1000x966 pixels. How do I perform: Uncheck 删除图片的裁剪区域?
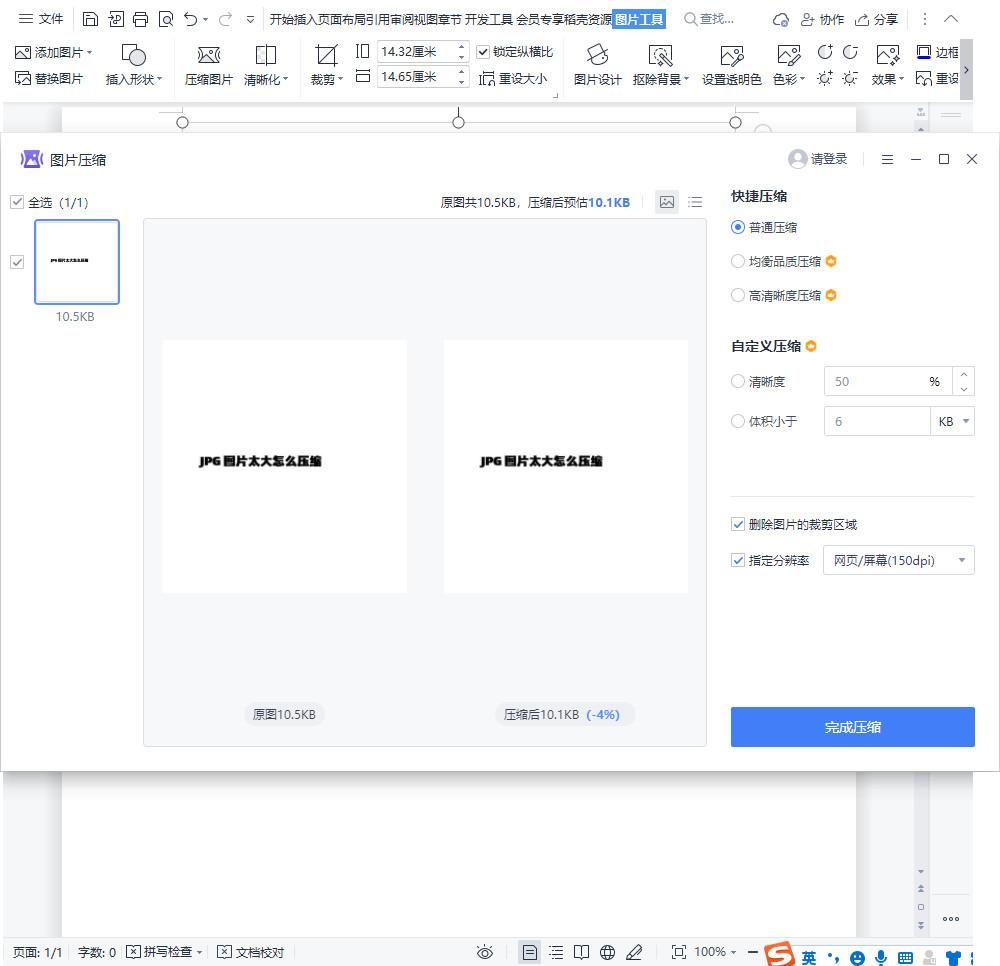click(x=737, y=524)
